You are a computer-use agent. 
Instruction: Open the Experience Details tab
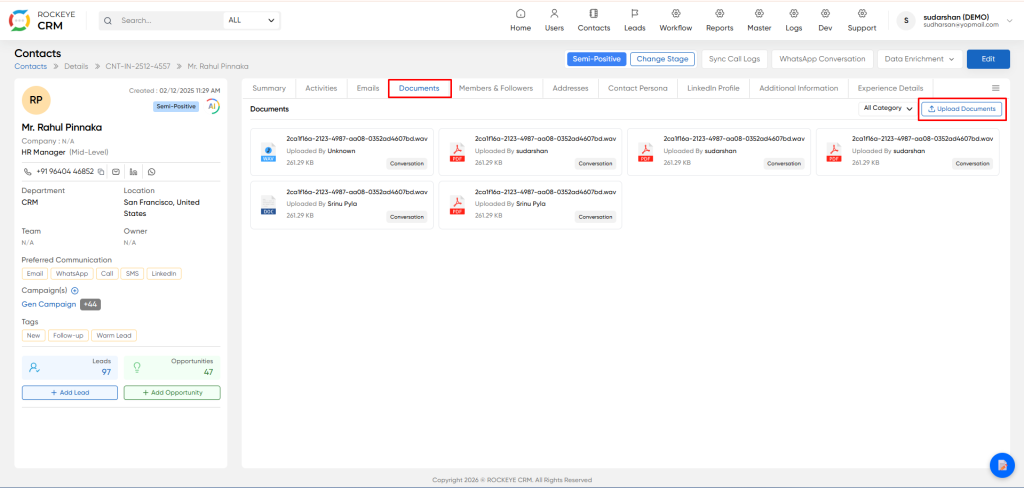(891, 88)
